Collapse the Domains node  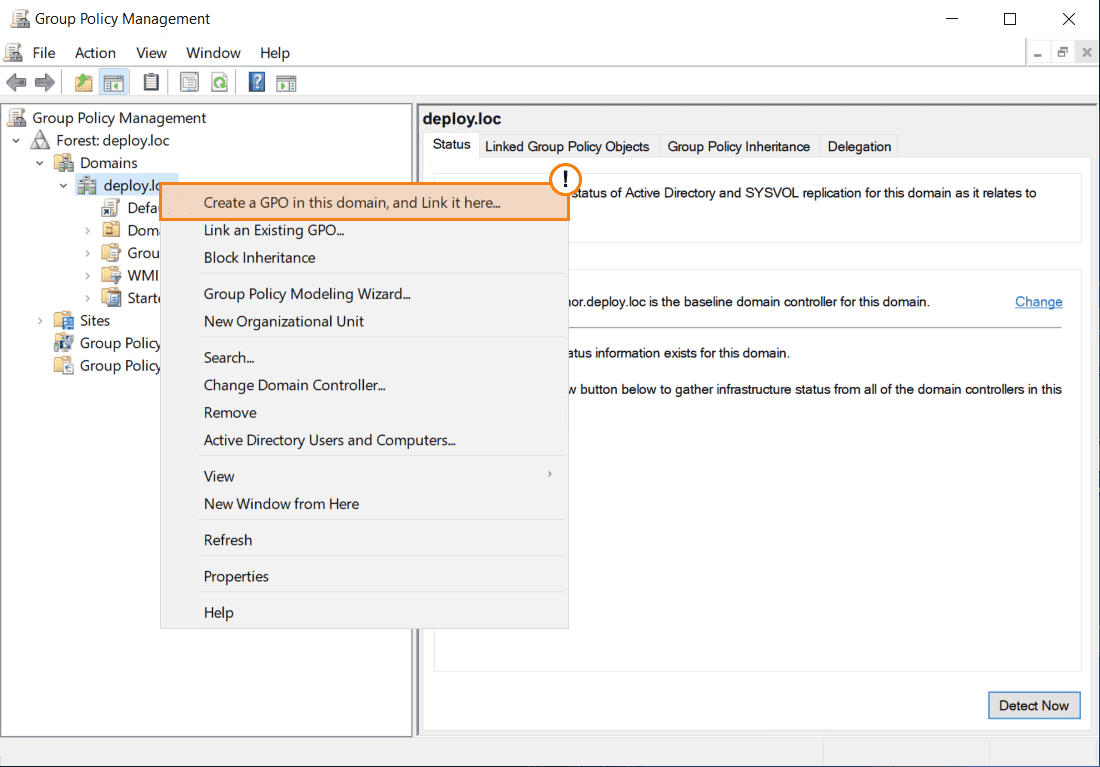40,163
